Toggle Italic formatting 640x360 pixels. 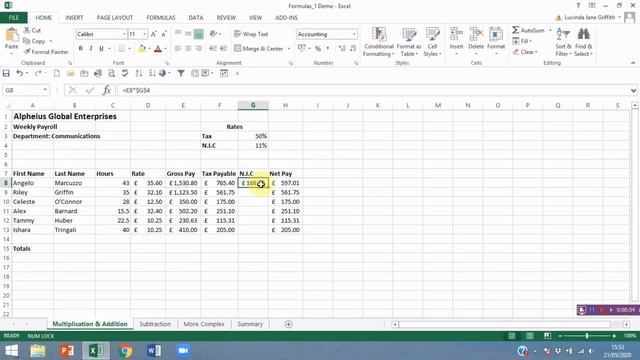point(91,49)
